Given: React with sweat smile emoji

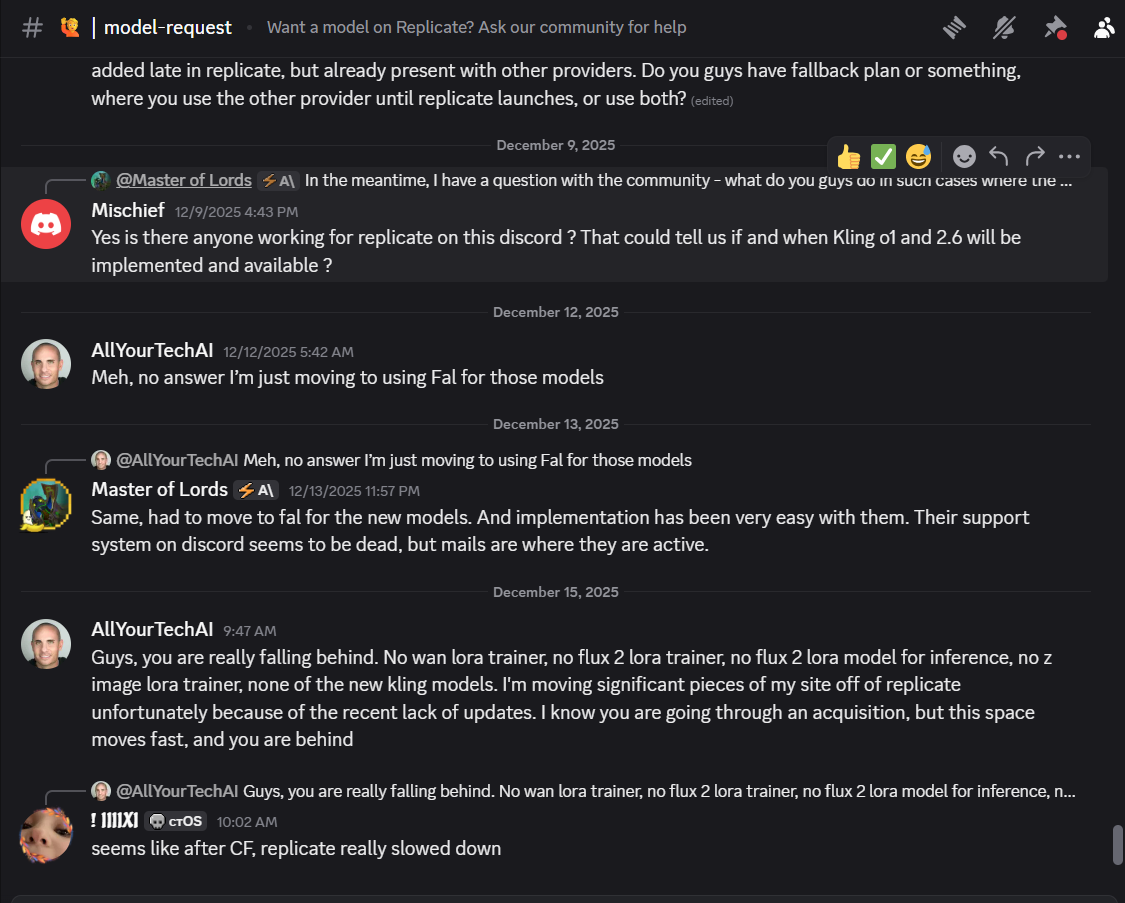Looking at the screenshot, I should click(917, 157).
